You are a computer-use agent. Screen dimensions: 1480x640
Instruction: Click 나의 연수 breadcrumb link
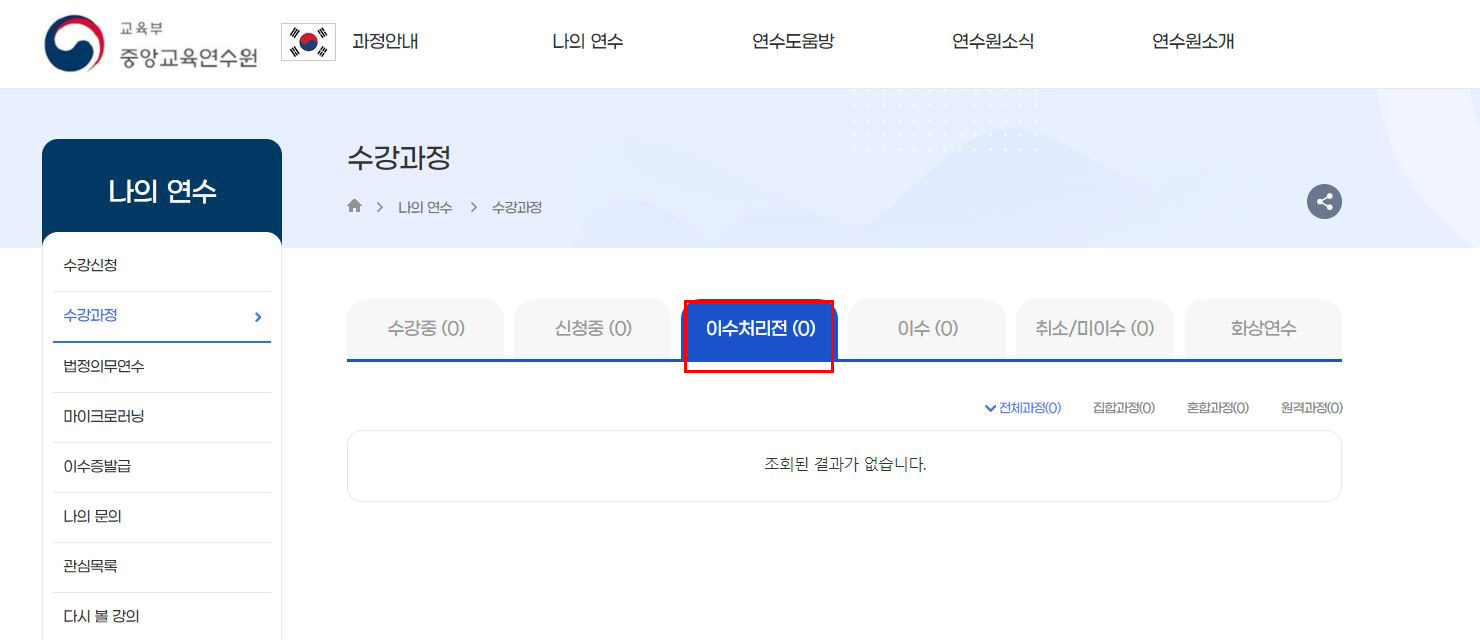(425, 207)
